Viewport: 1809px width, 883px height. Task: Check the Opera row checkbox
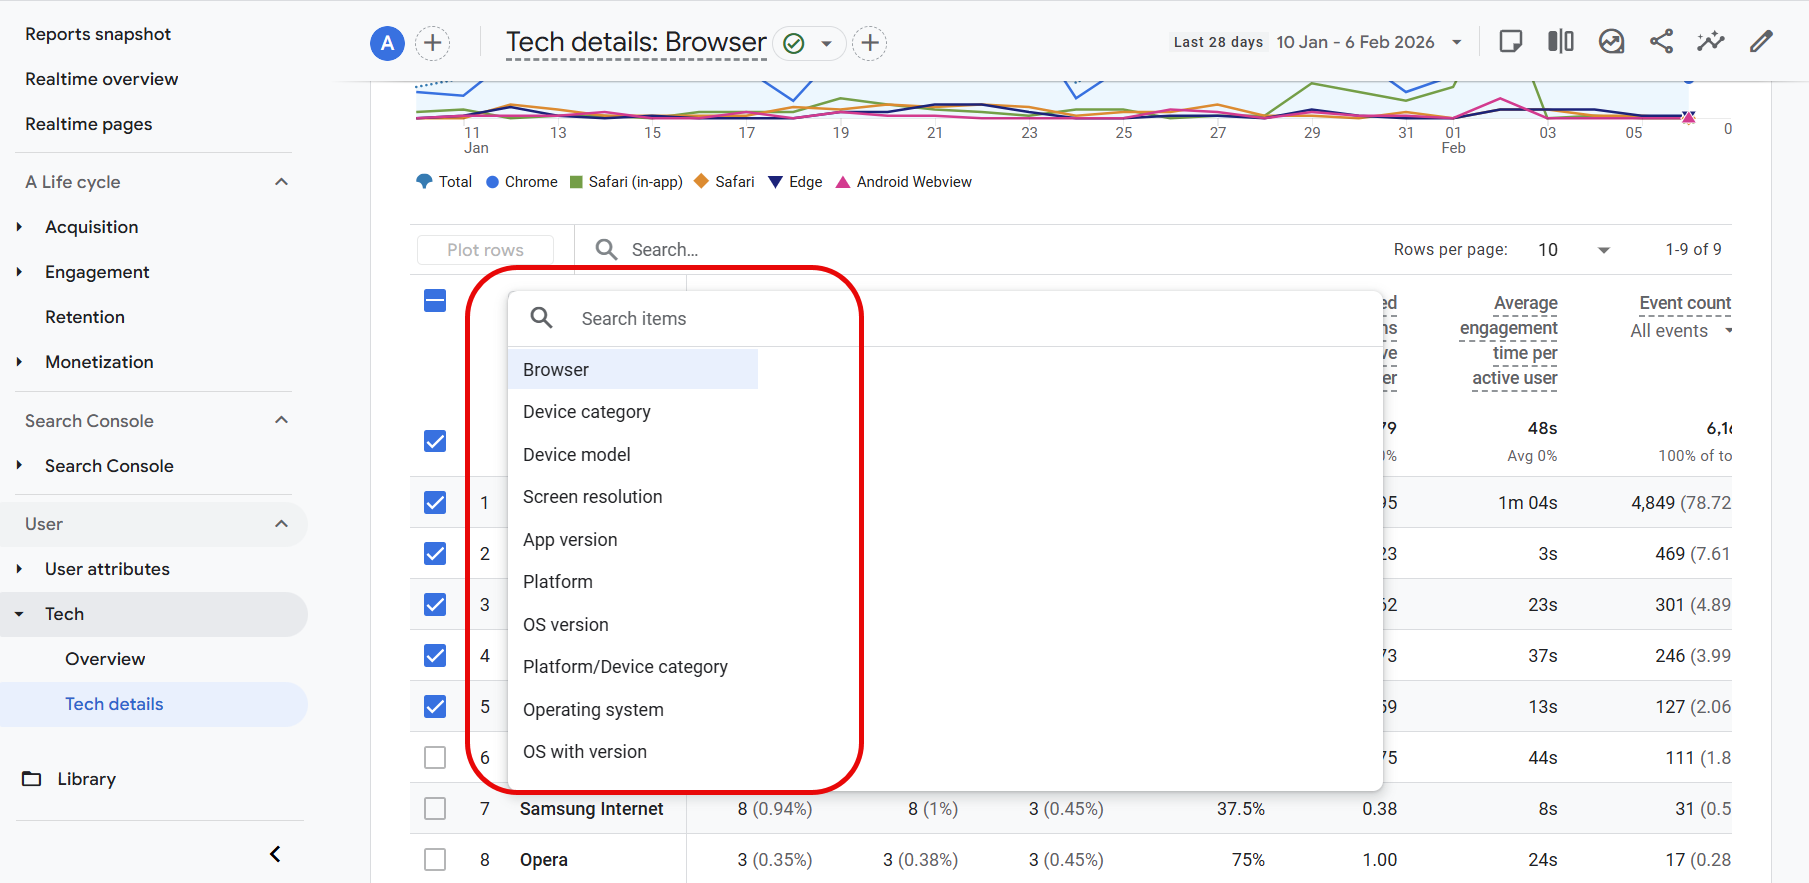click(435, 859)
